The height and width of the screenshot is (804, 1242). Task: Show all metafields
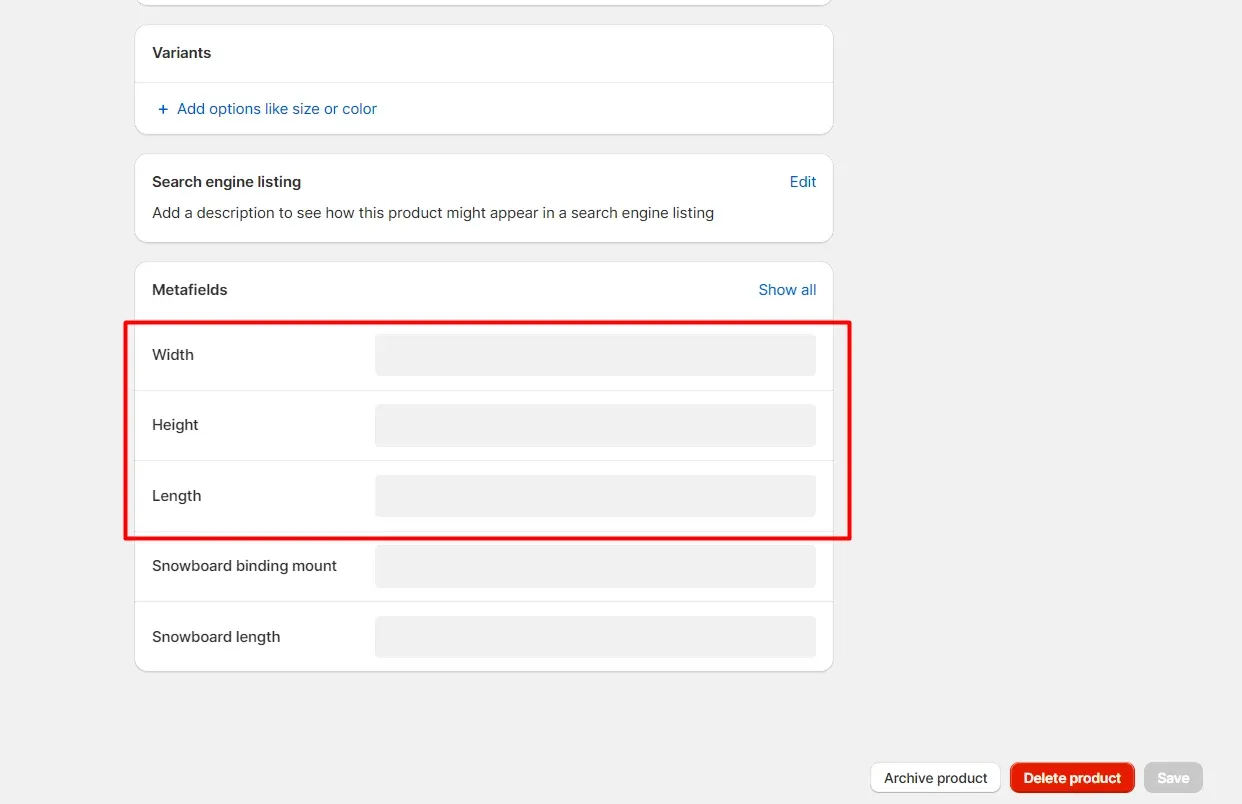[786, 290]
